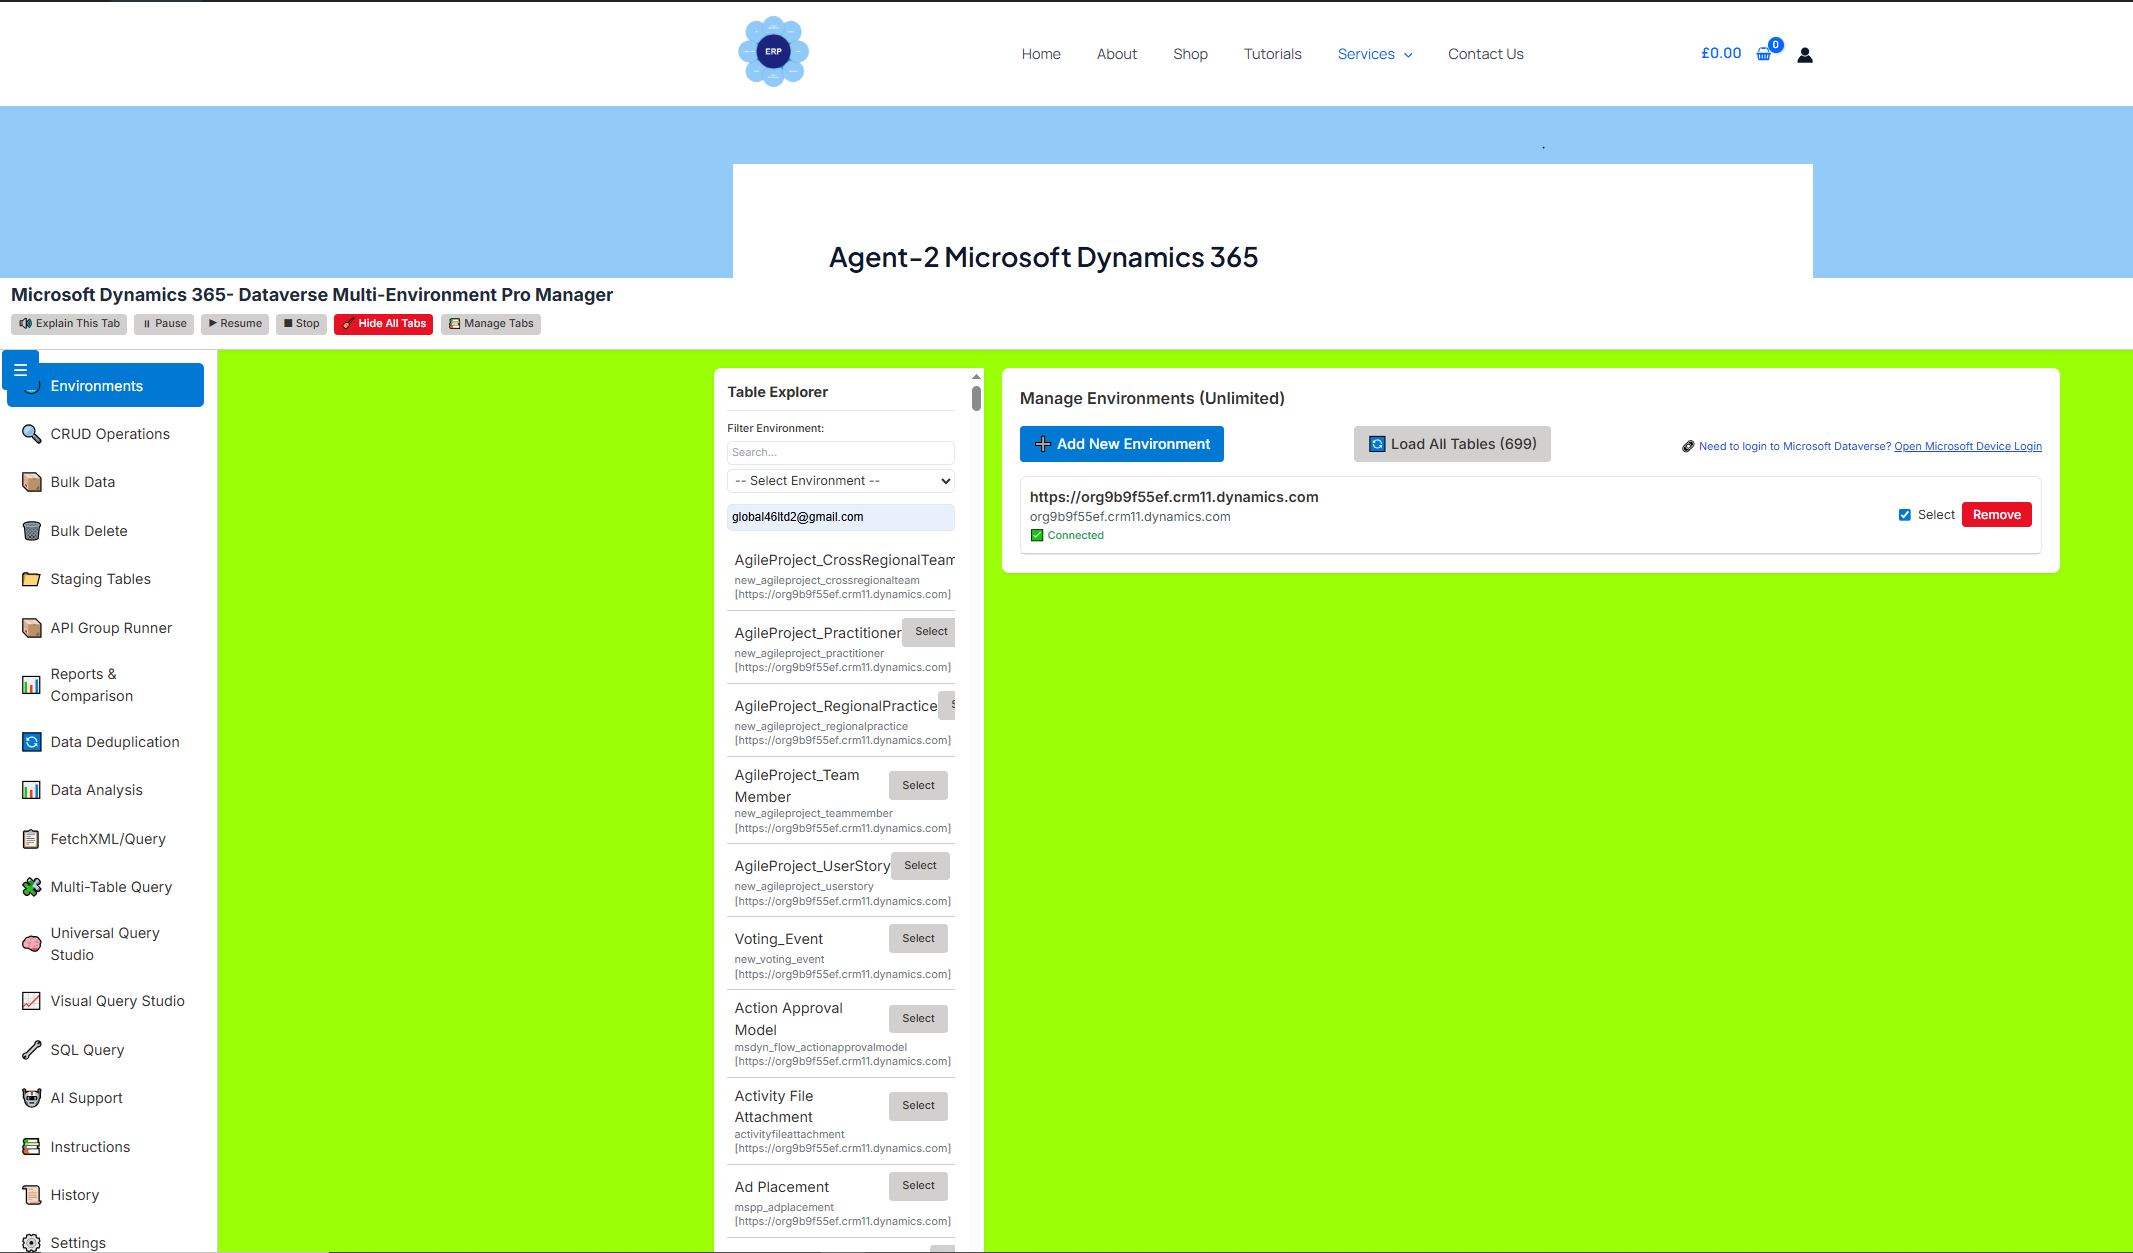This screenshot has width=2133, height=1253.
Task: Open the Data Deduplication tool
Action: (x=114, y=741)
